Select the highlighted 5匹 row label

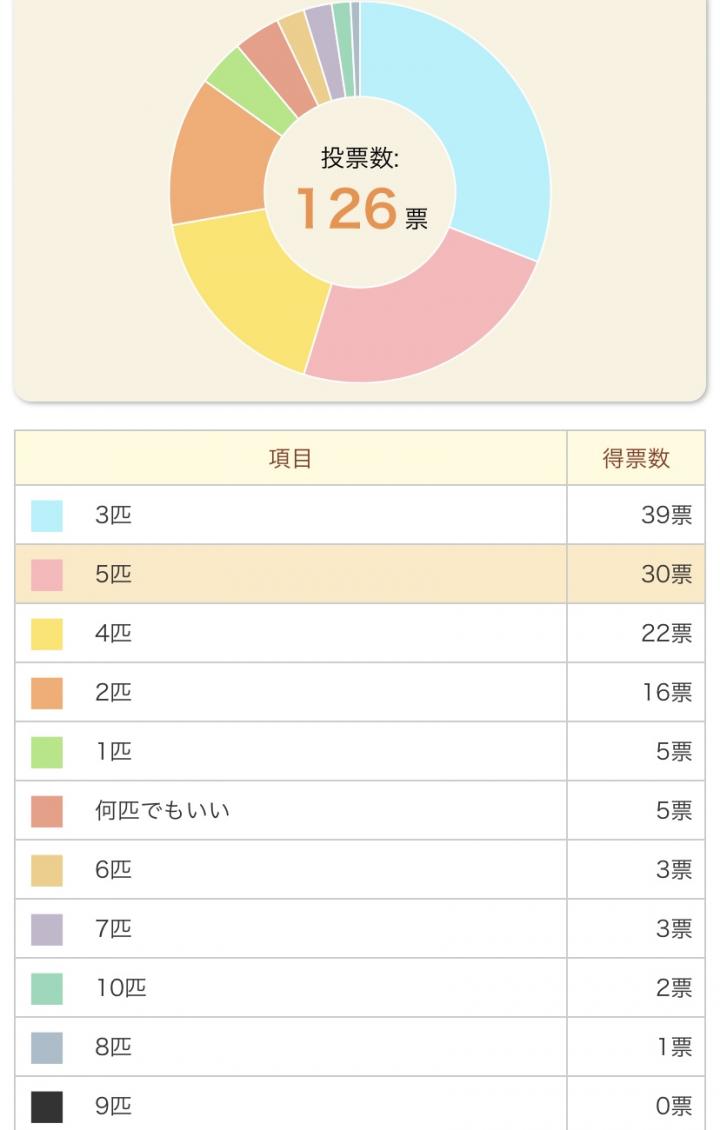coord(113,574)
